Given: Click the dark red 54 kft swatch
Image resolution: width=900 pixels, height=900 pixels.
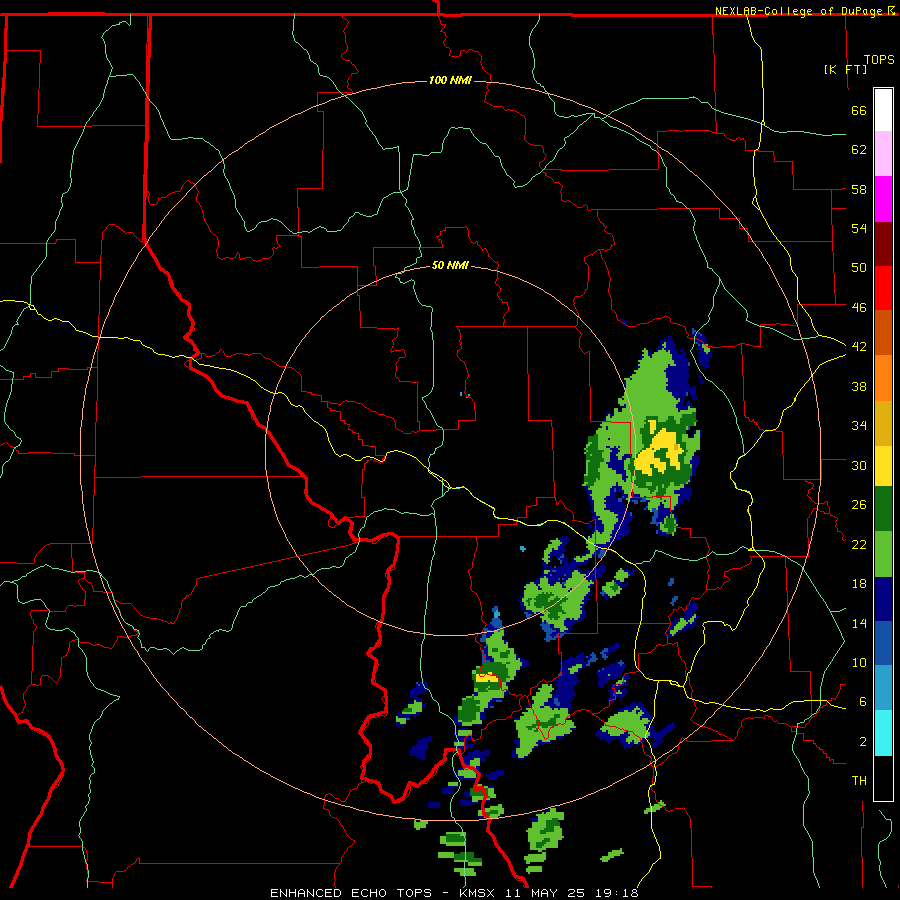Looking at the screenshot, I should click(x=883, y=243).
